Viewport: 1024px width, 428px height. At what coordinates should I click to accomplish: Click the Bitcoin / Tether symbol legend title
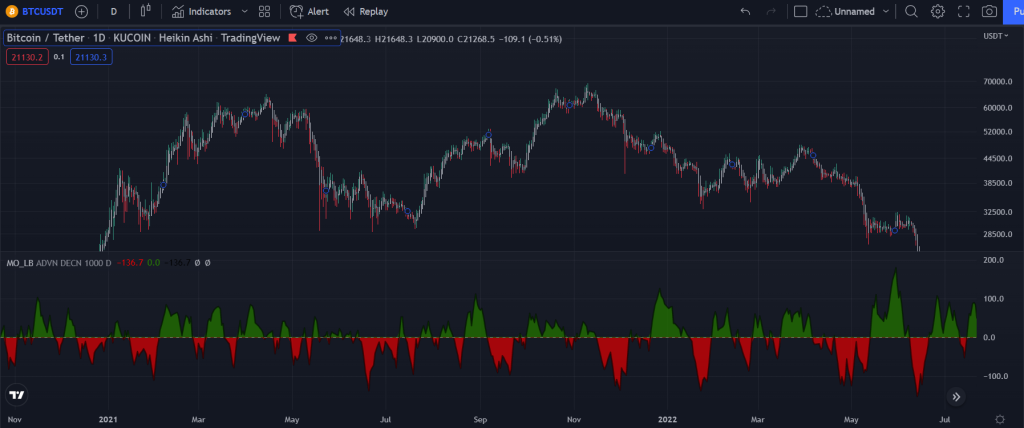143,38
